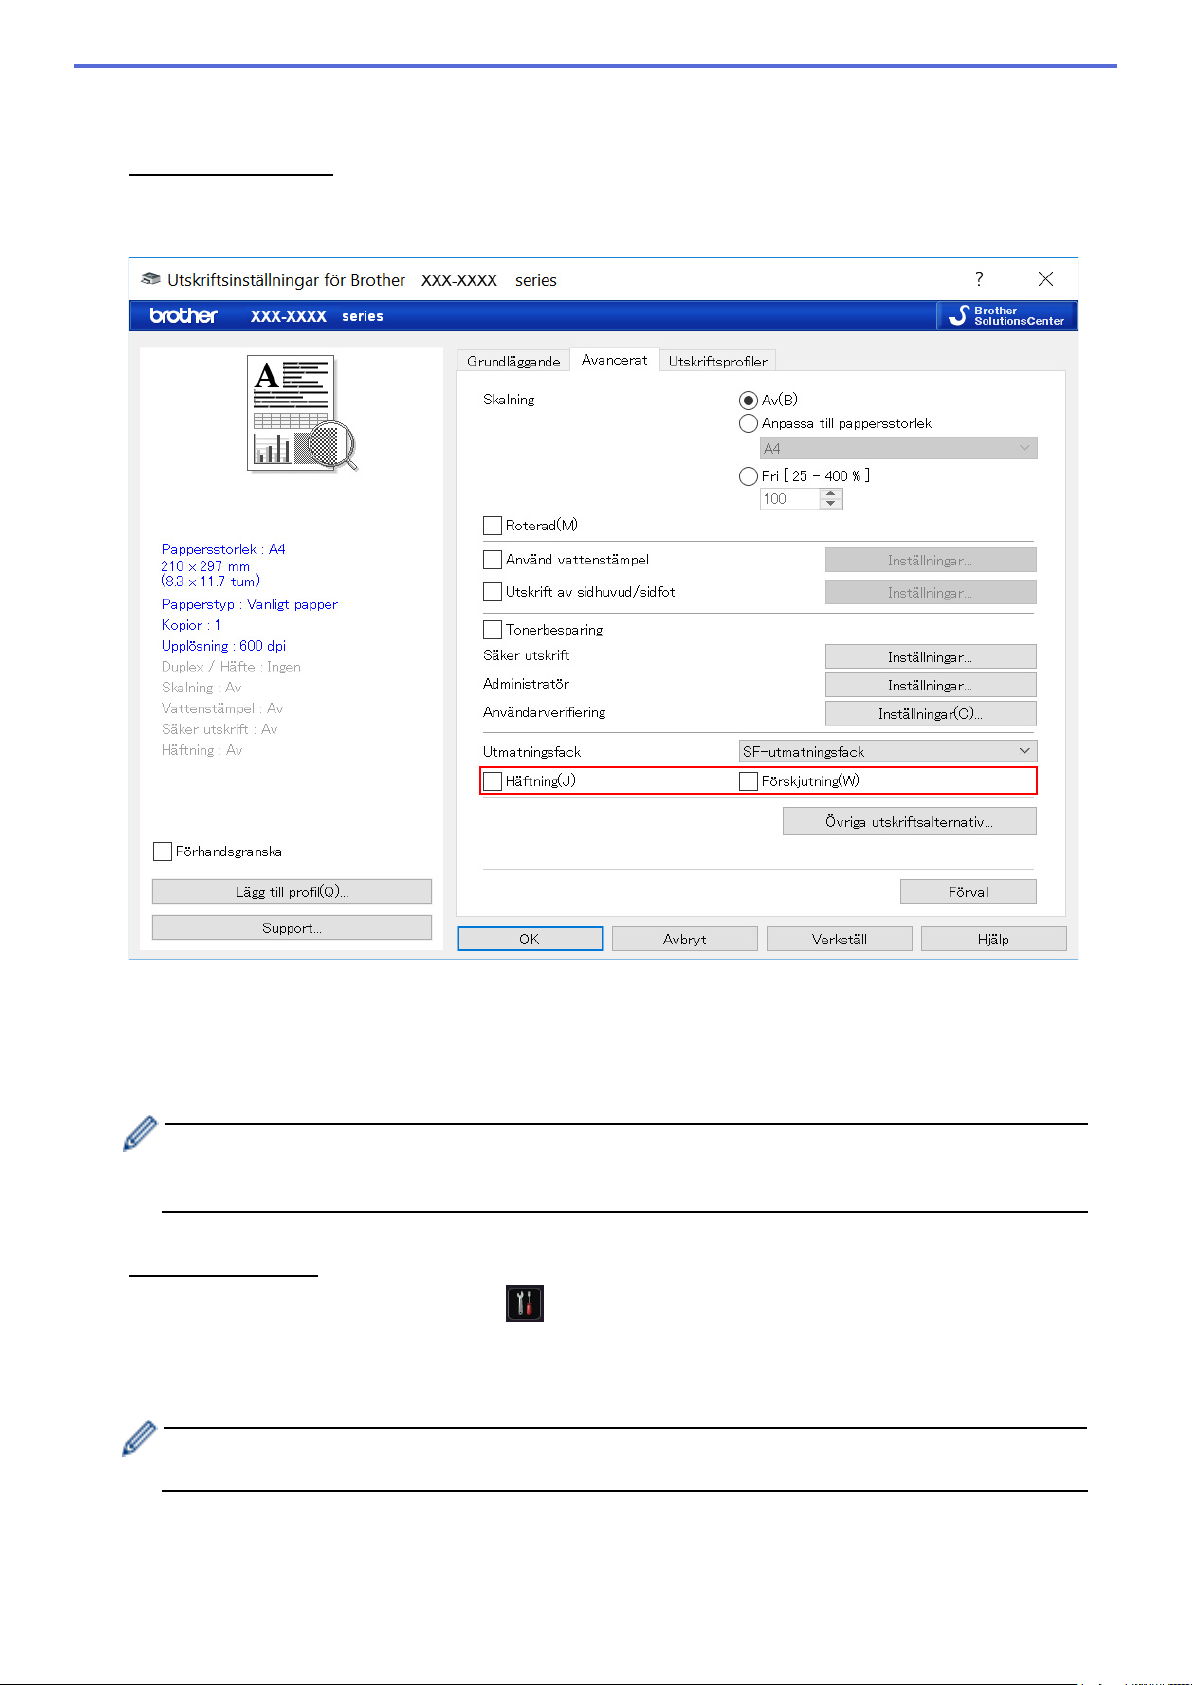Click the 'Kopior : 1' summary line

pos(191,625)
